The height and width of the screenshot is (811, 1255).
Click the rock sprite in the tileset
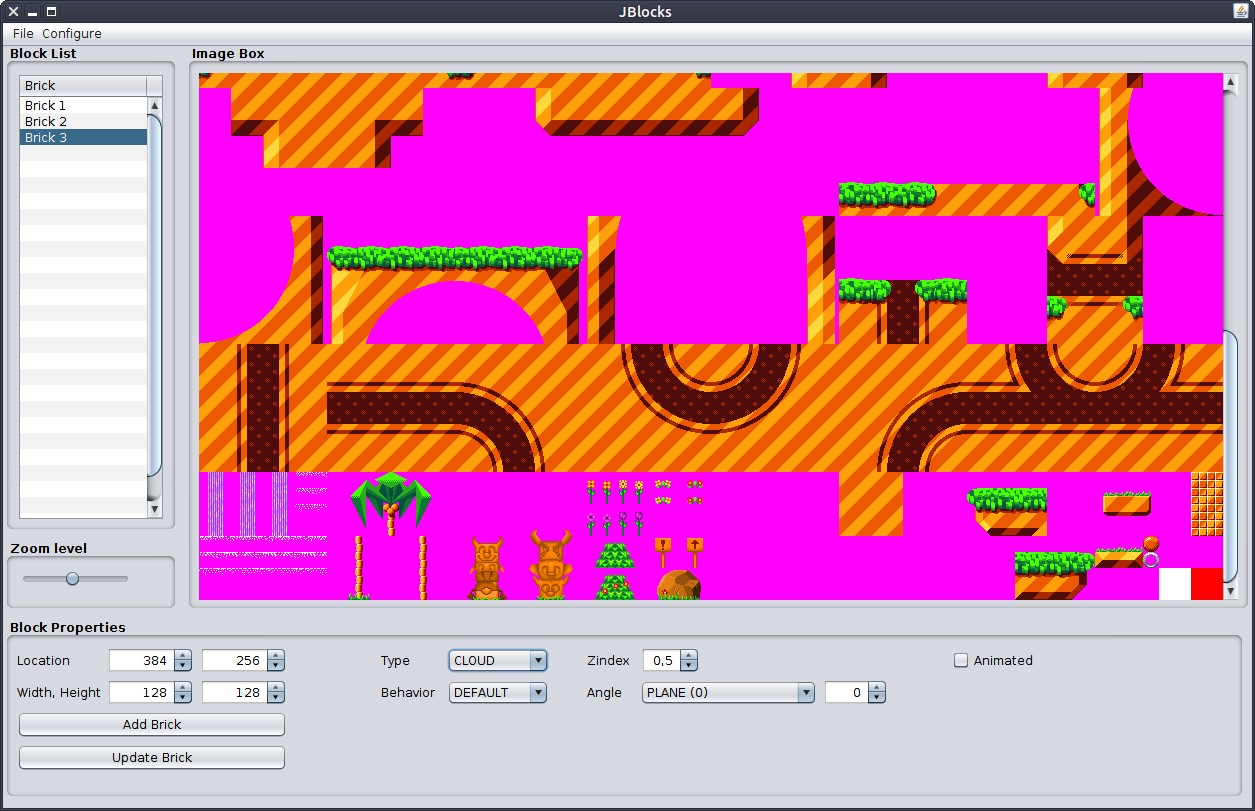[x=679, y=585]
